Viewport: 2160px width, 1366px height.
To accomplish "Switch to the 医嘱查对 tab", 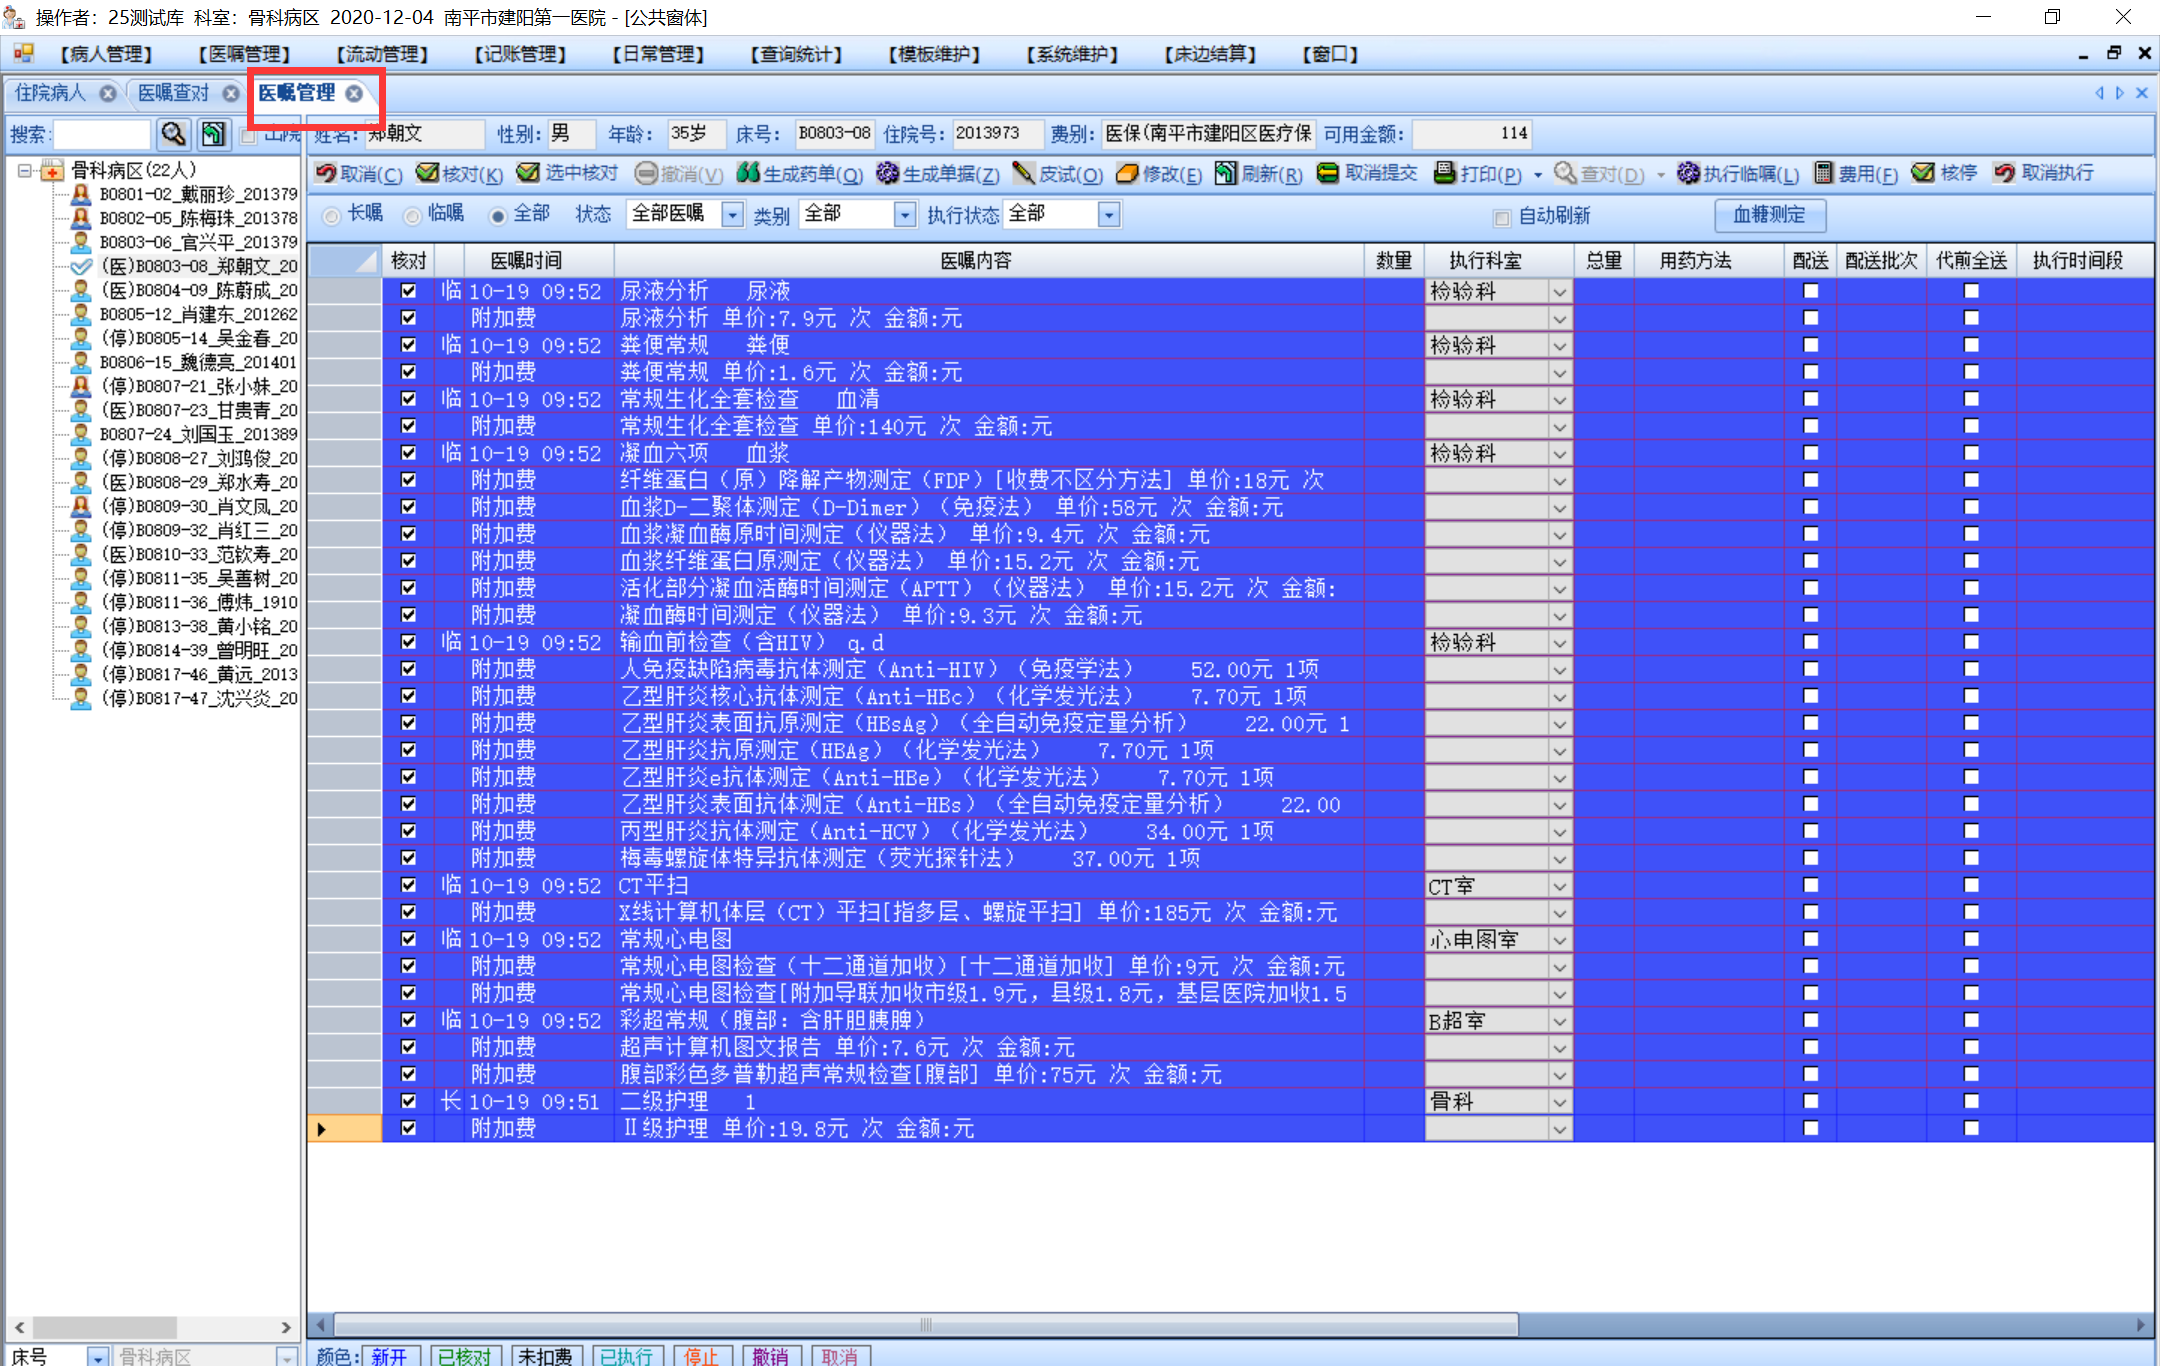I will click(x=174, y=93).
